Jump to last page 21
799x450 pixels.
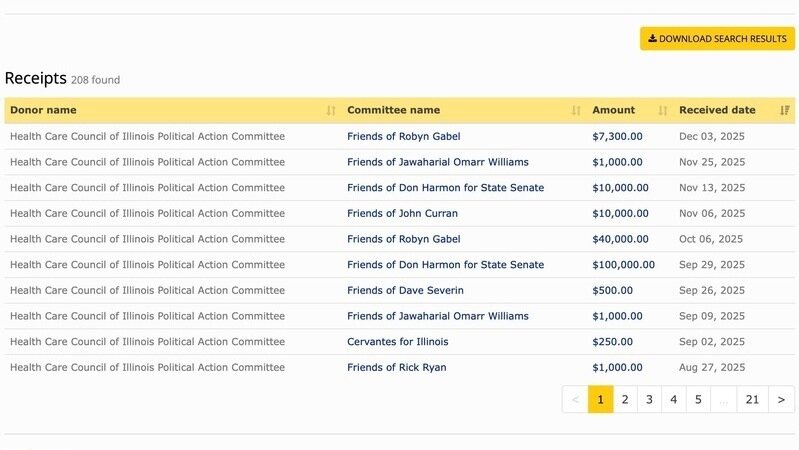coord(752,400)
